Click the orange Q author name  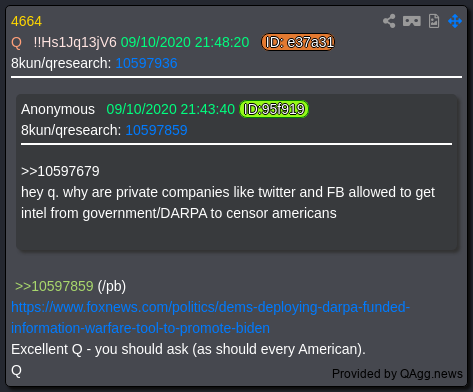[16, 43]
